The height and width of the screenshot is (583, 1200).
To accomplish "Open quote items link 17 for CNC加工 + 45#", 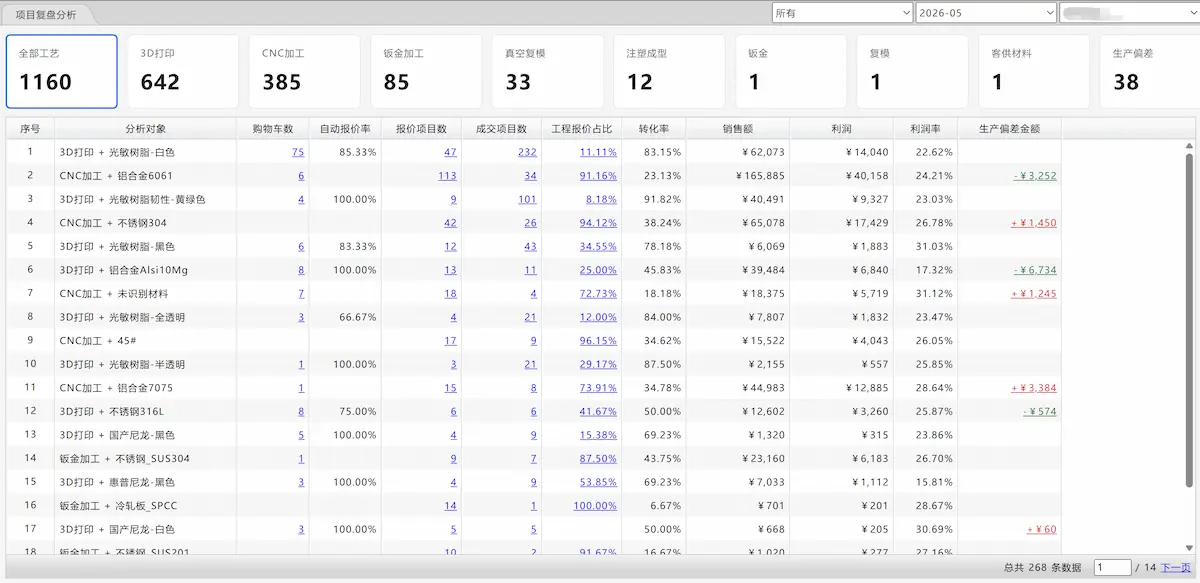I will pyautogui.click(x=450, y=341).
